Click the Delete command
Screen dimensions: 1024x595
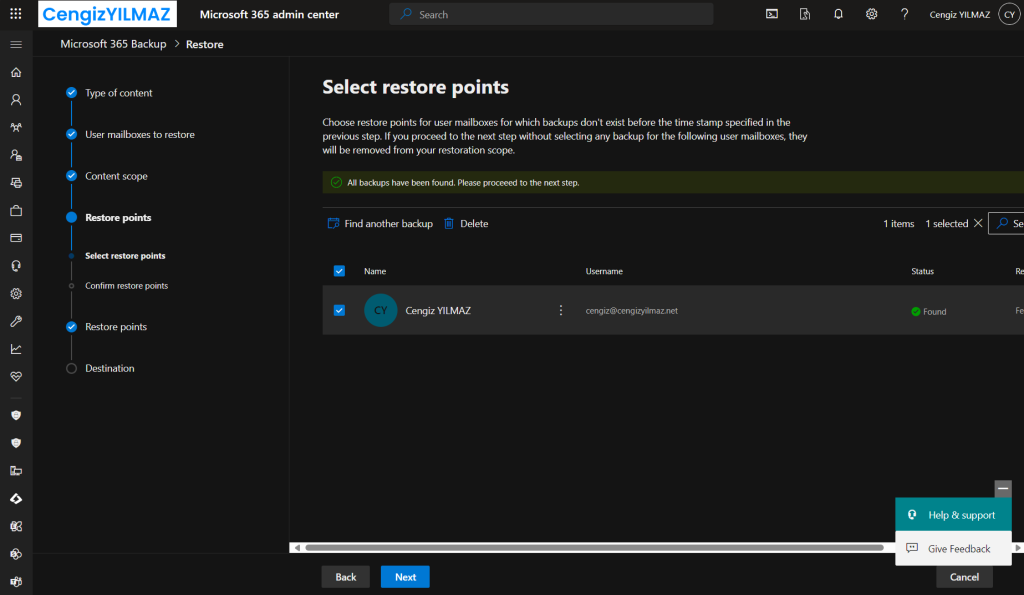466,224
